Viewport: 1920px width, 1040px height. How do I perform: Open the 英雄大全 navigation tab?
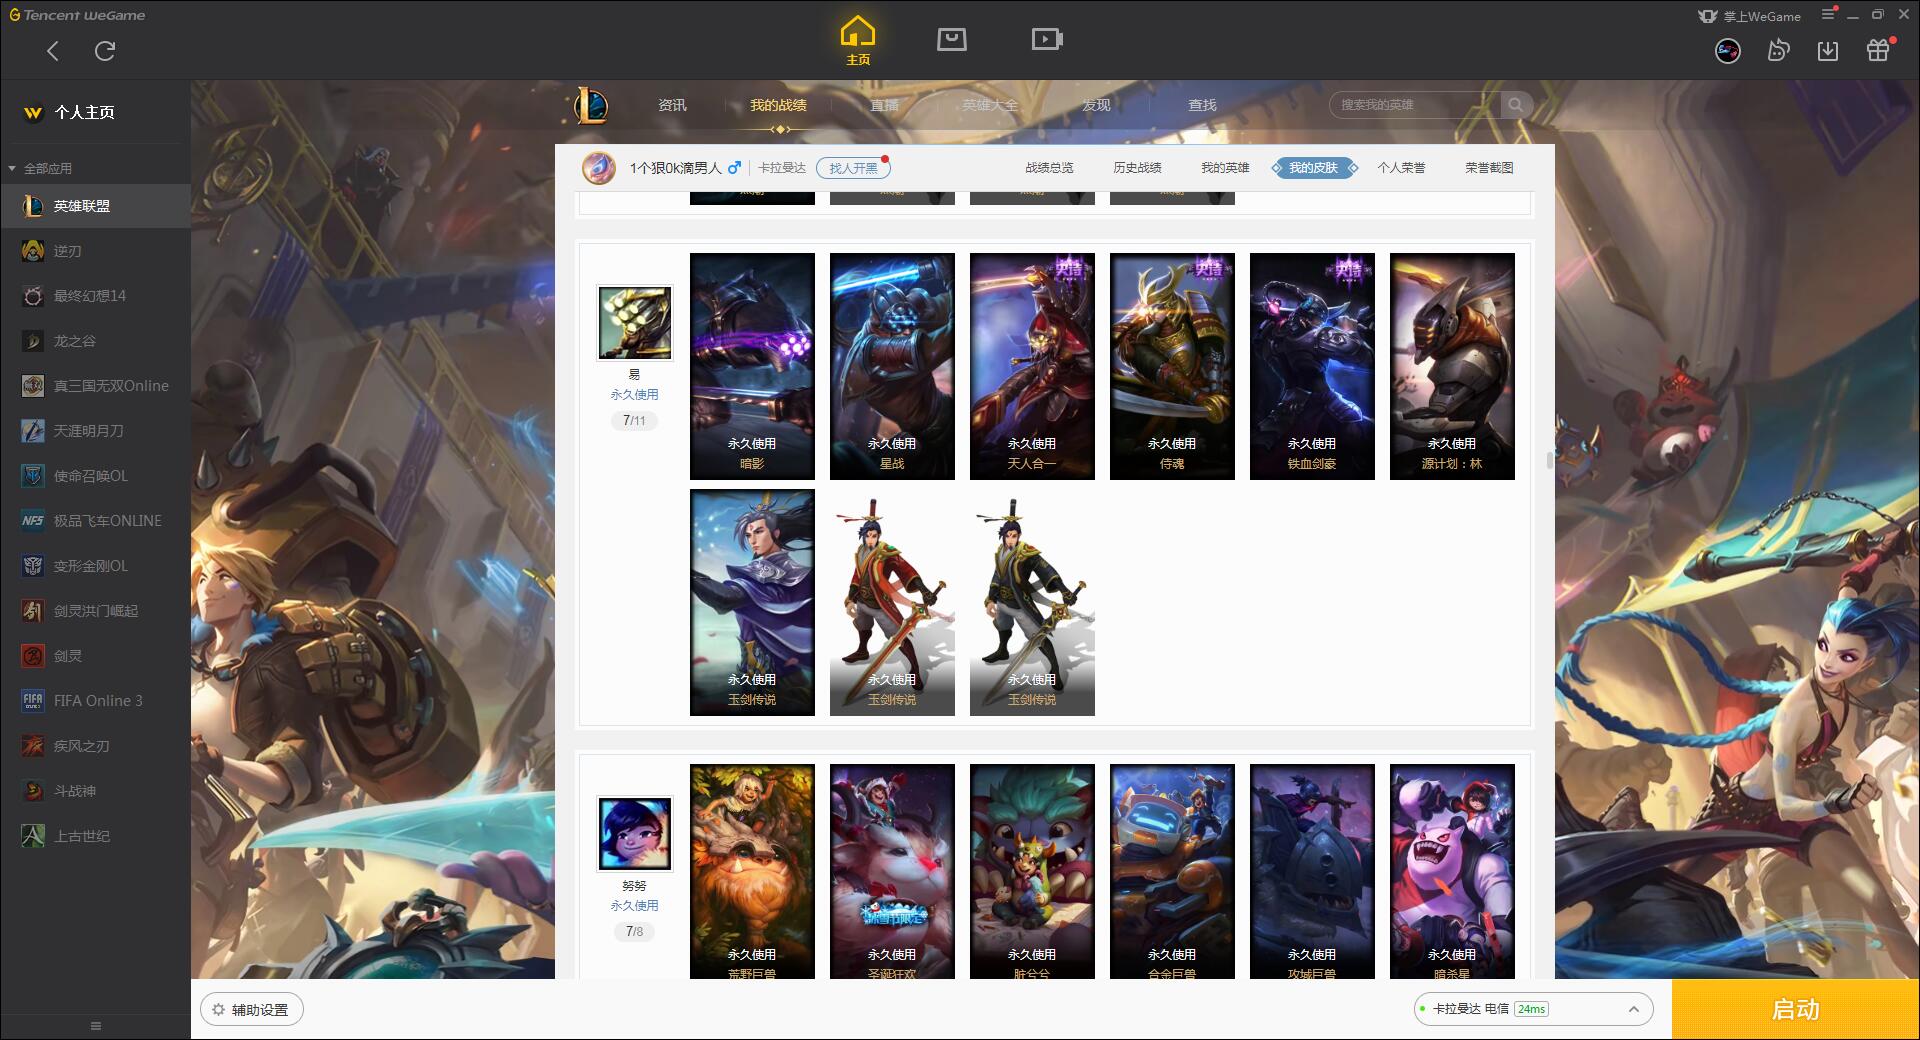click(x=990, y=105)
